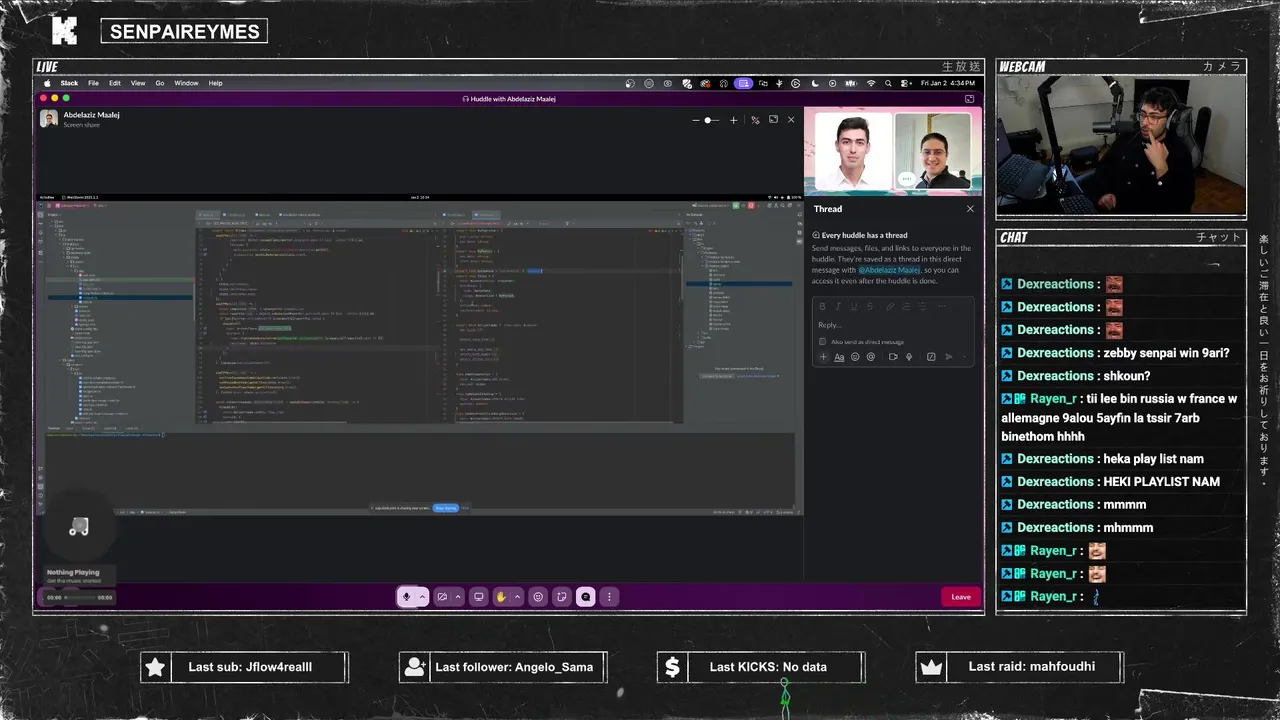Viewport: 1280px width, 720px height.
Task: Open send options arrow beside send
Action: [964, 357]
